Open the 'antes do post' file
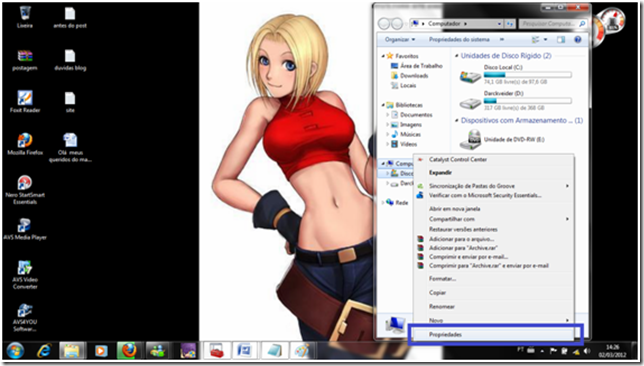Viewport: 644px width, 366px height. (70, 17)
